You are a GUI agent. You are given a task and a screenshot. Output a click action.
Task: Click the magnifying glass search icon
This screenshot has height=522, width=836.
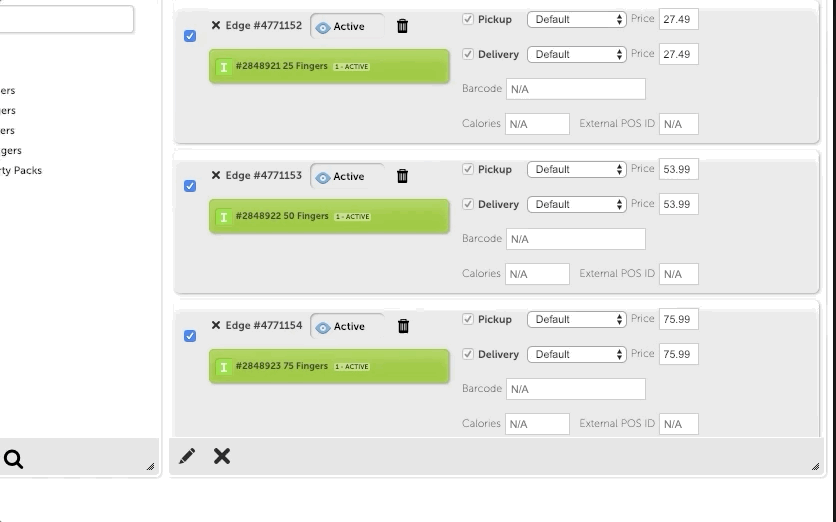(13, 459)
